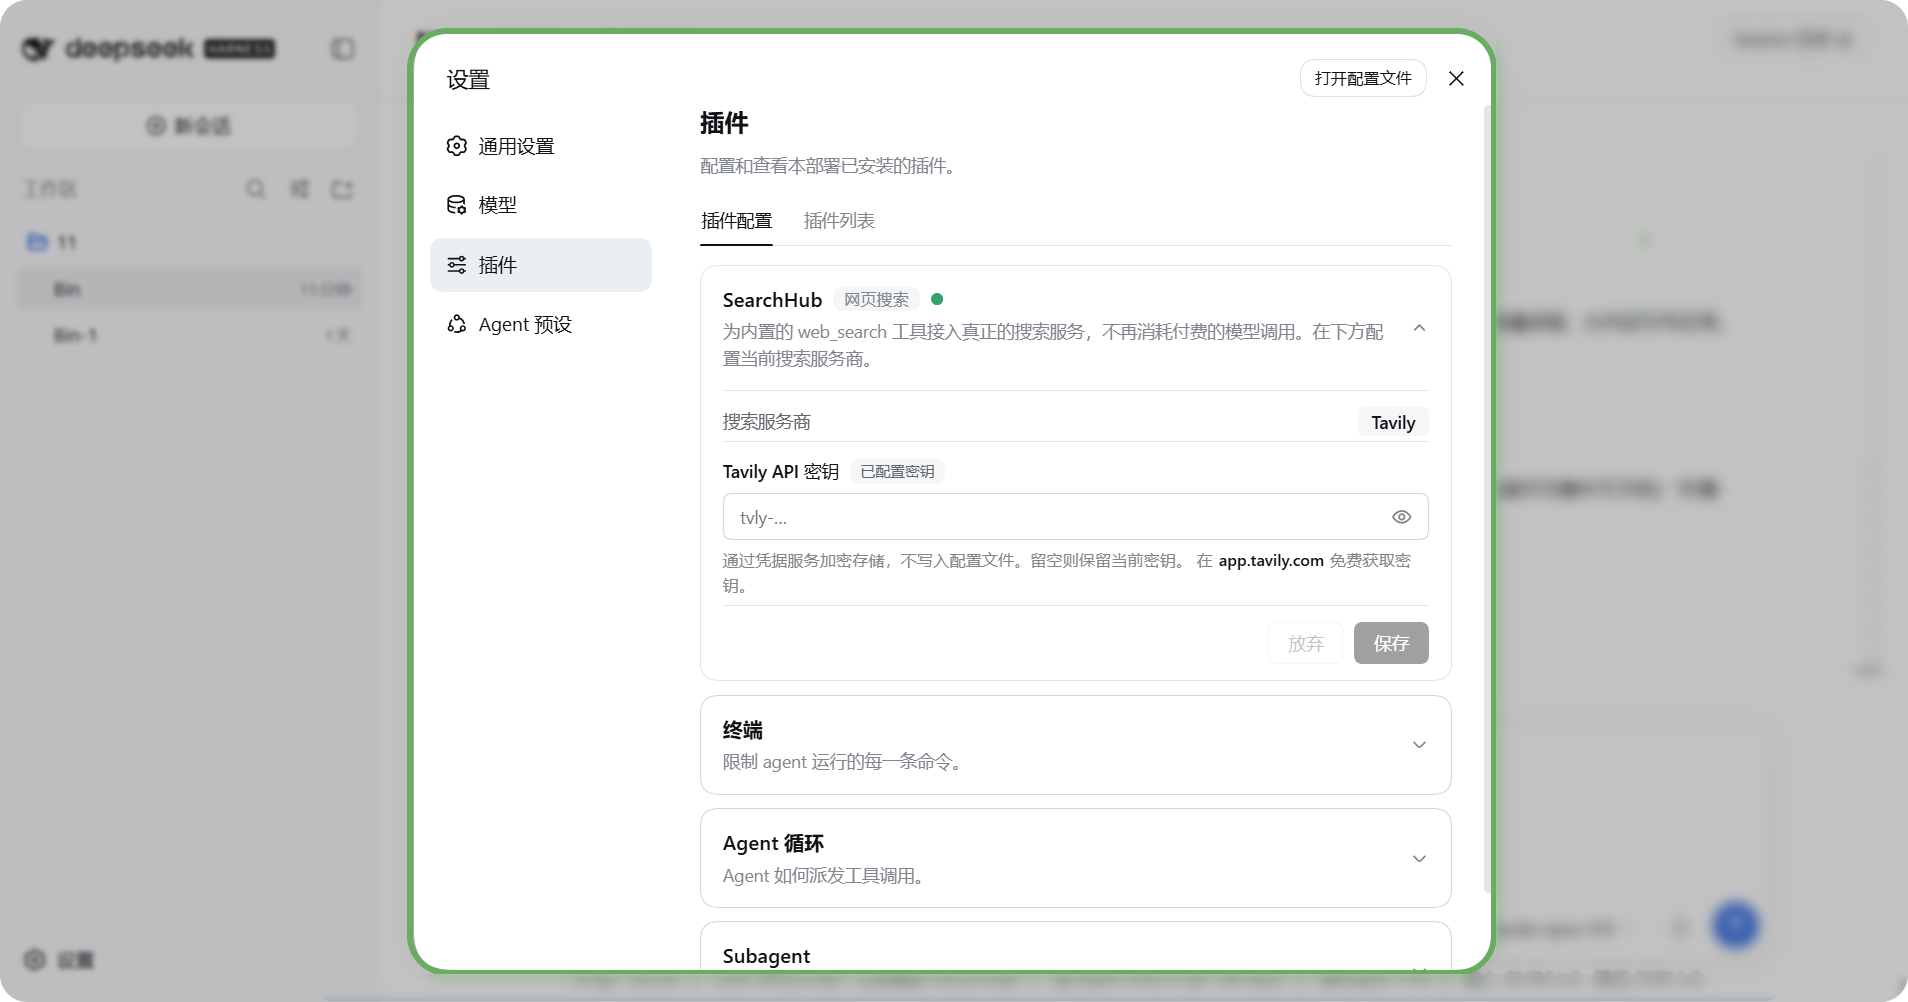Toggle API key visibility eye icon
The image size is (1908, 1002).
1401,517
